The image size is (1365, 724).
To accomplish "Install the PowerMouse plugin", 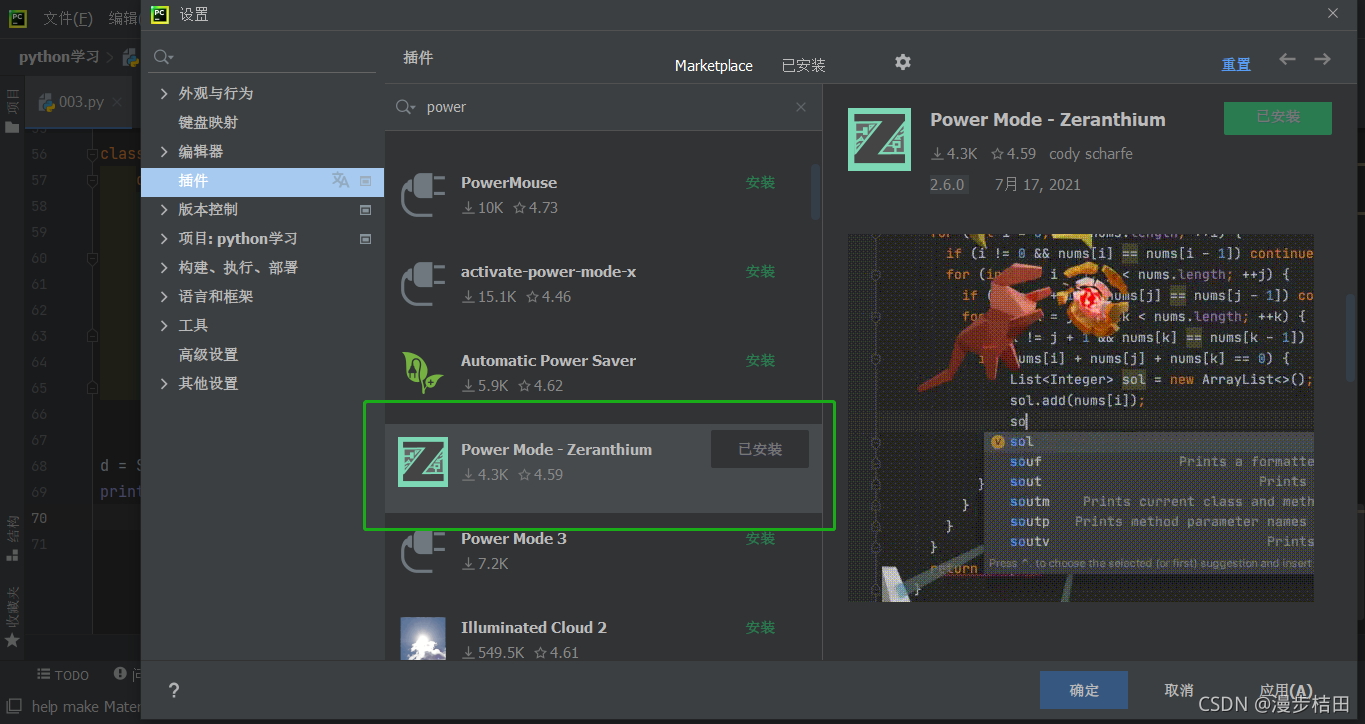I will click(760, 183).
